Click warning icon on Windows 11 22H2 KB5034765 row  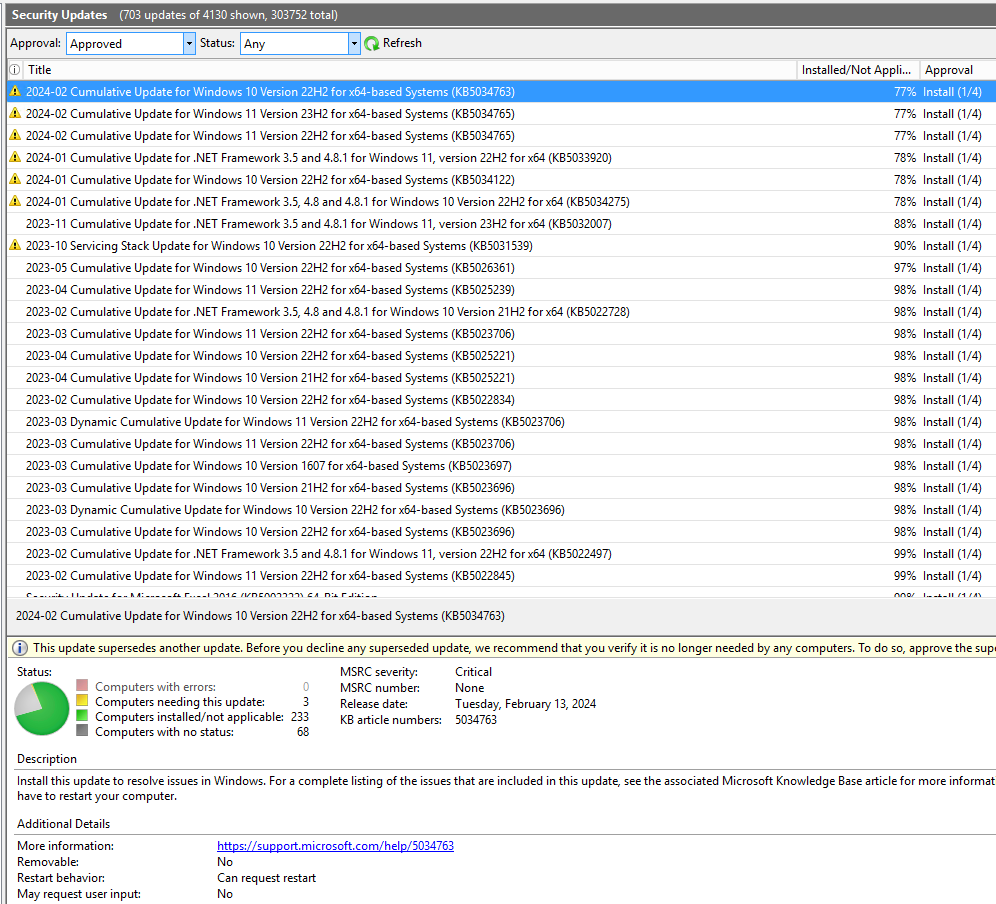click(x=15, y=135)
